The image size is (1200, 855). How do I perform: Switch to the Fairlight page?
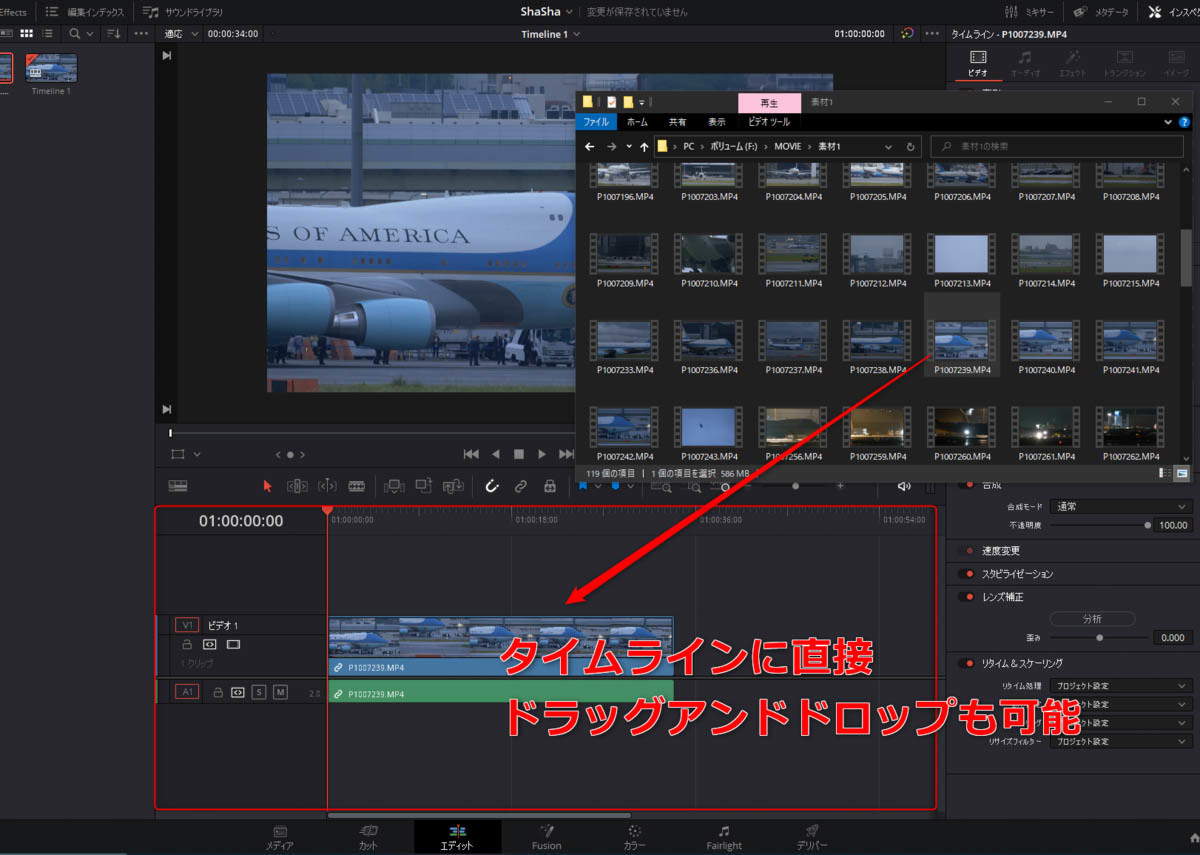pyautogui.click(x=723, y=838)
